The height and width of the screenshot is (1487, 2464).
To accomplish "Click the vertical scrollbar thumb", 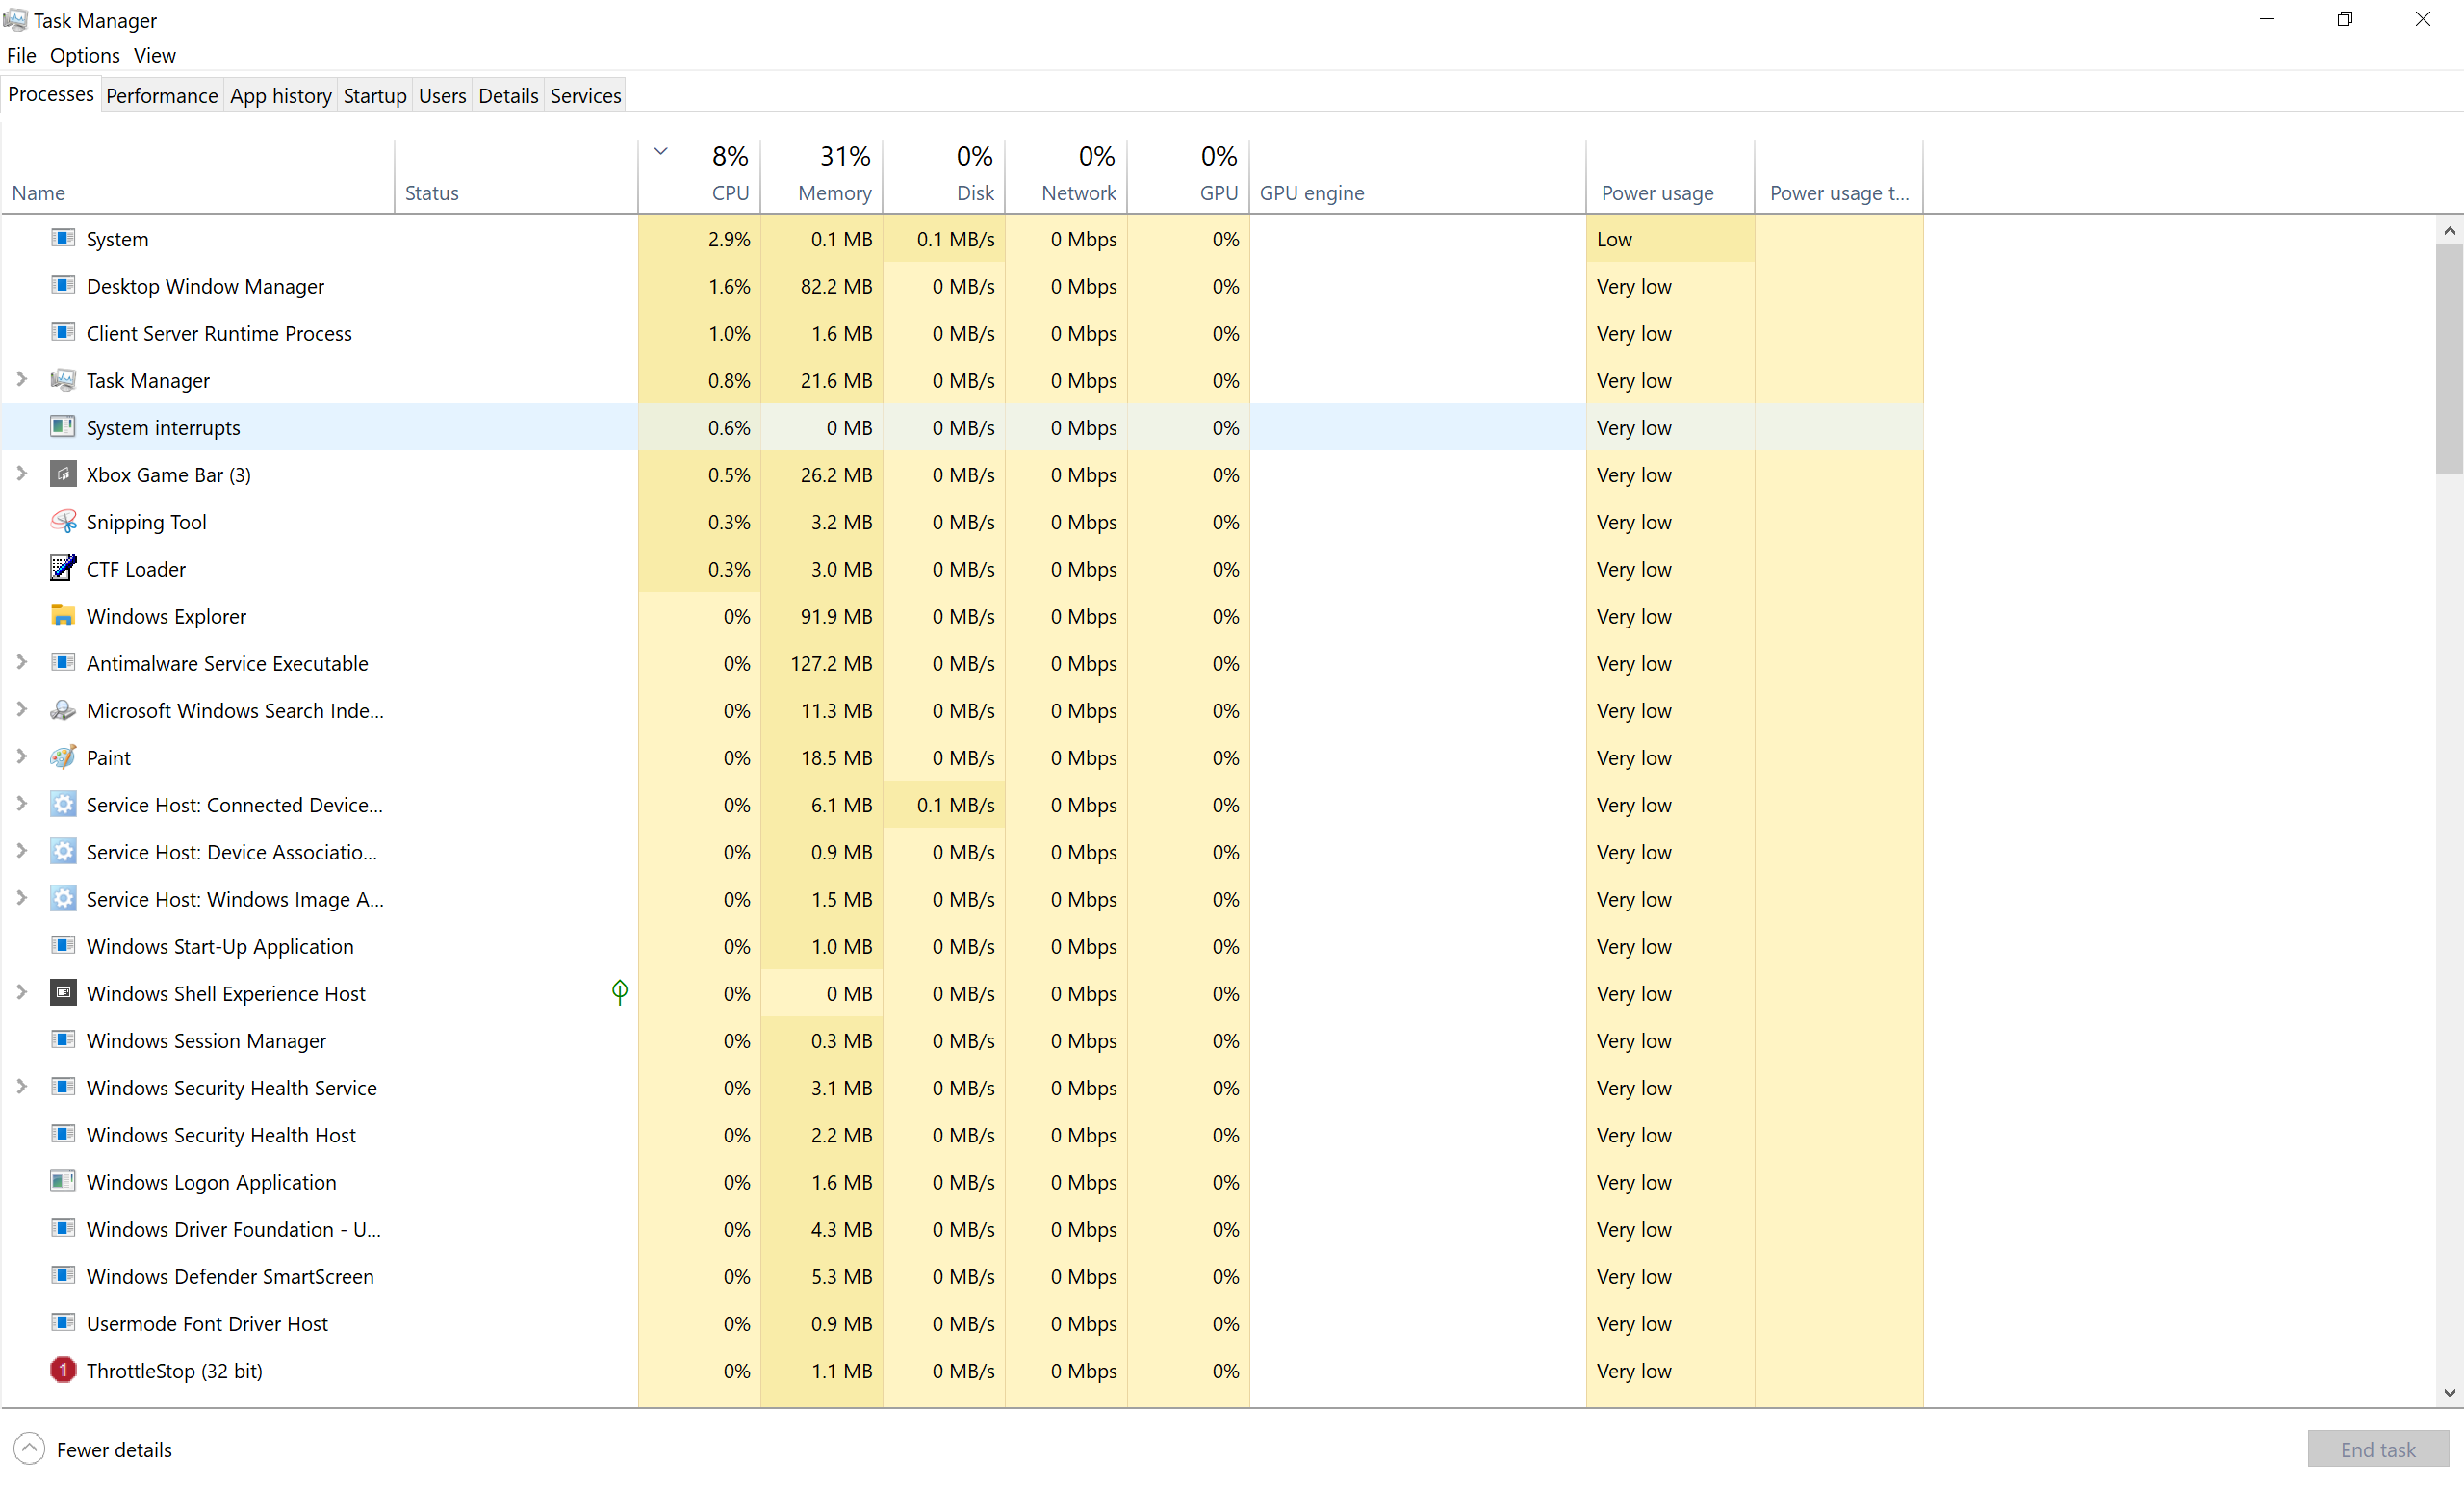I will 2449,358.
